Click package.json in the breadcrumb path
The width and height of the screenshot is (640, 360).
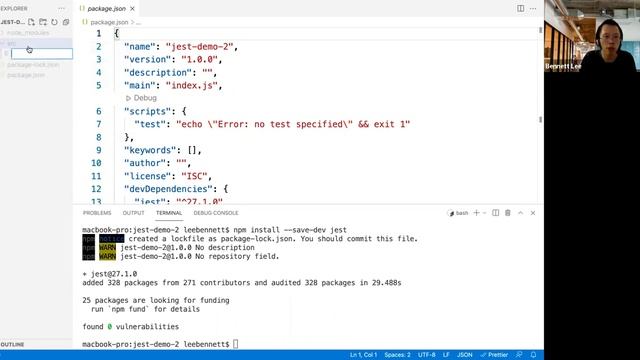pyautogui.click(x=109, y=22)
